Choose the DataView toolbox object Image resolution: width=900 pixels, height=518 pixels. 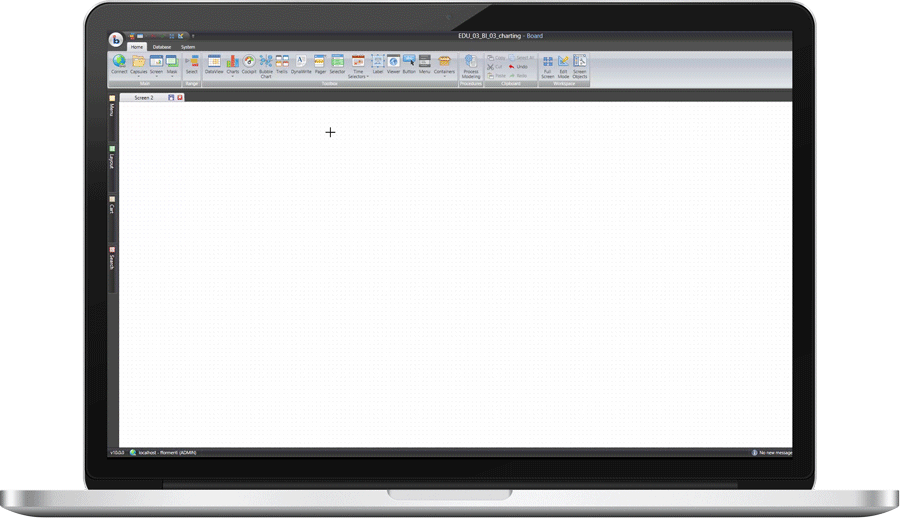coord(214,64)
